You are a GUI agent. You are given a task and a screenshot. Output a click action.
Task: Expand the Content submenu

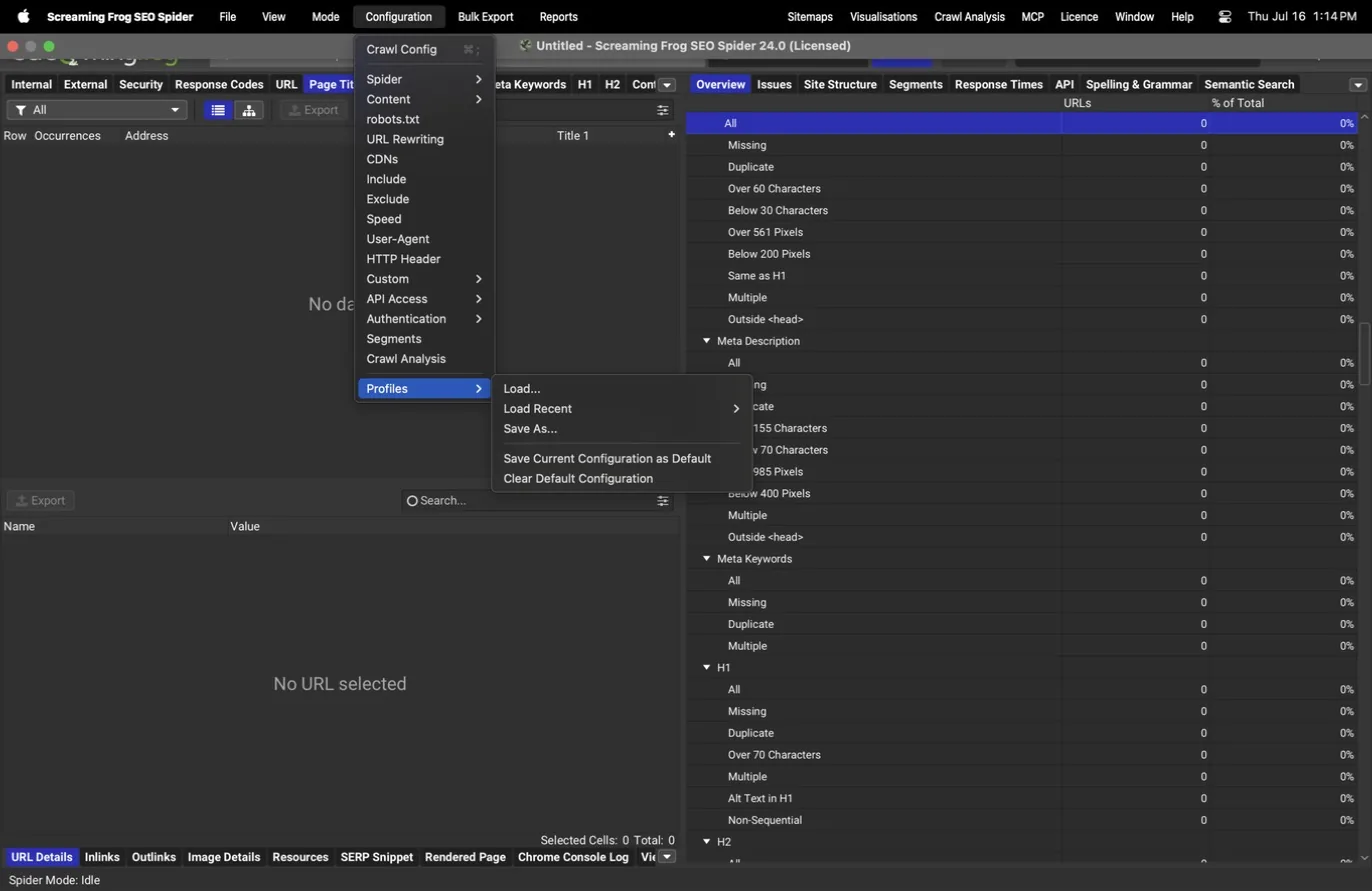click(x=424, y=99)
